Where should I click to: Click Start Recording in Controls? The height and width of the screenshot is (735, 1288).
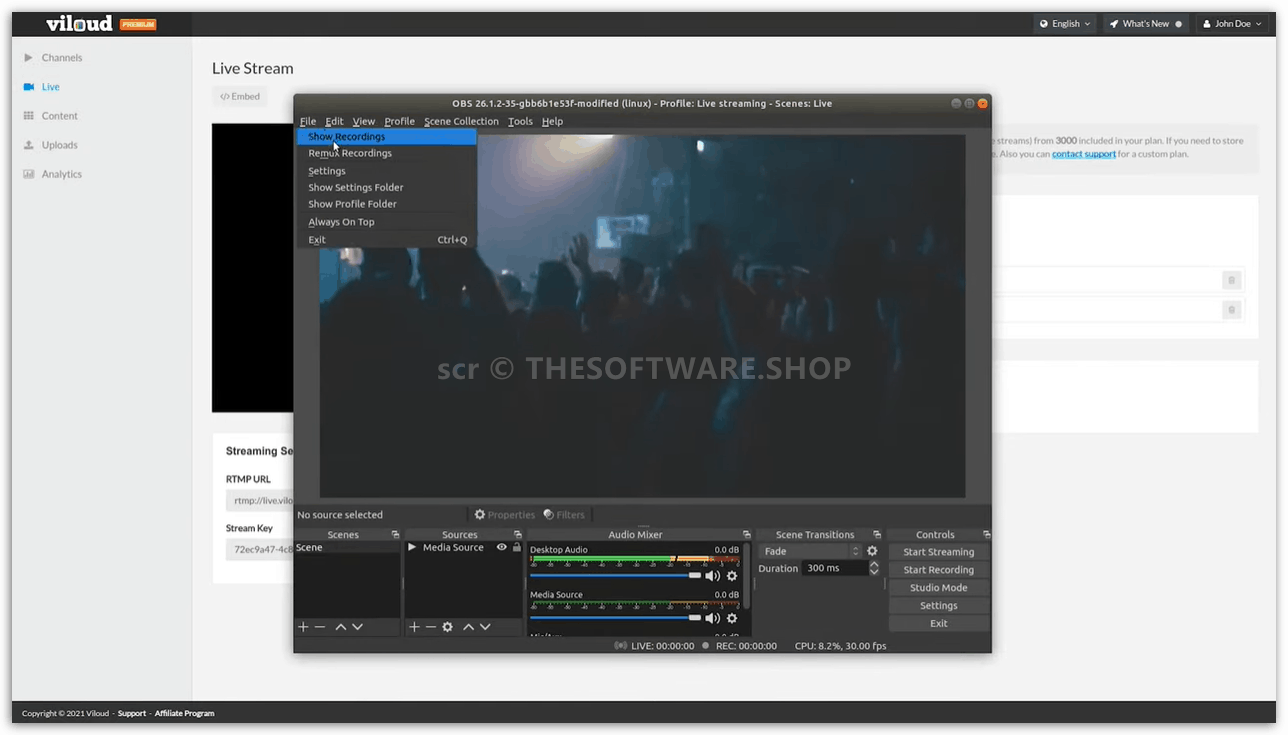[x=938, y=570]
